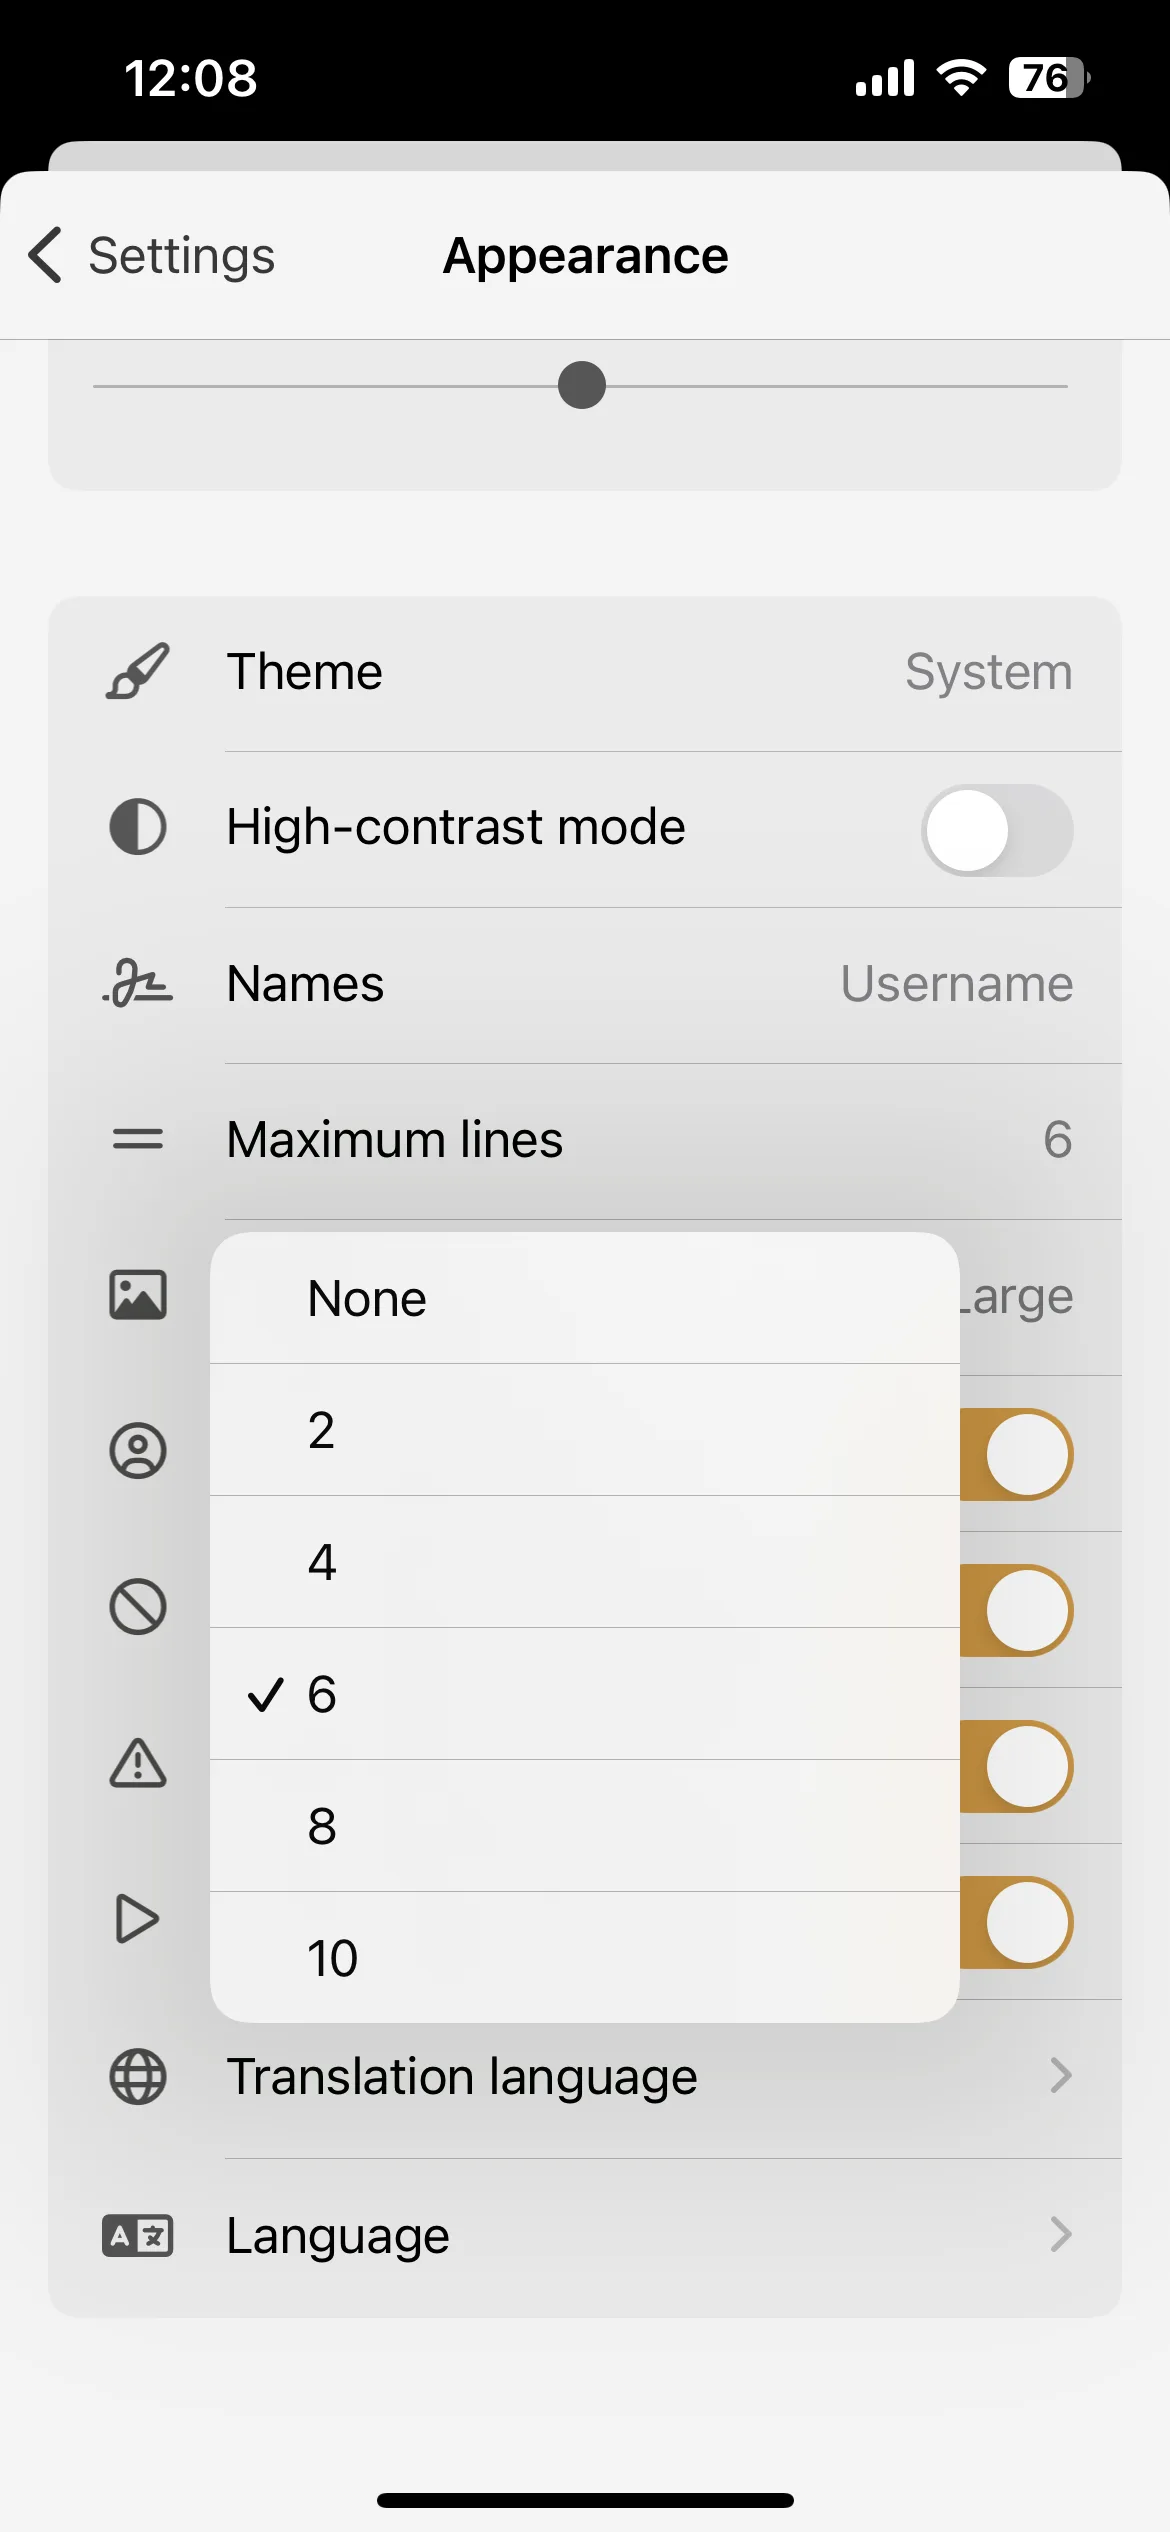Click the person-circle avatar icon
Image resolution: width=1170 pixels, height=2532 pixels.
tap(137, 1451)
